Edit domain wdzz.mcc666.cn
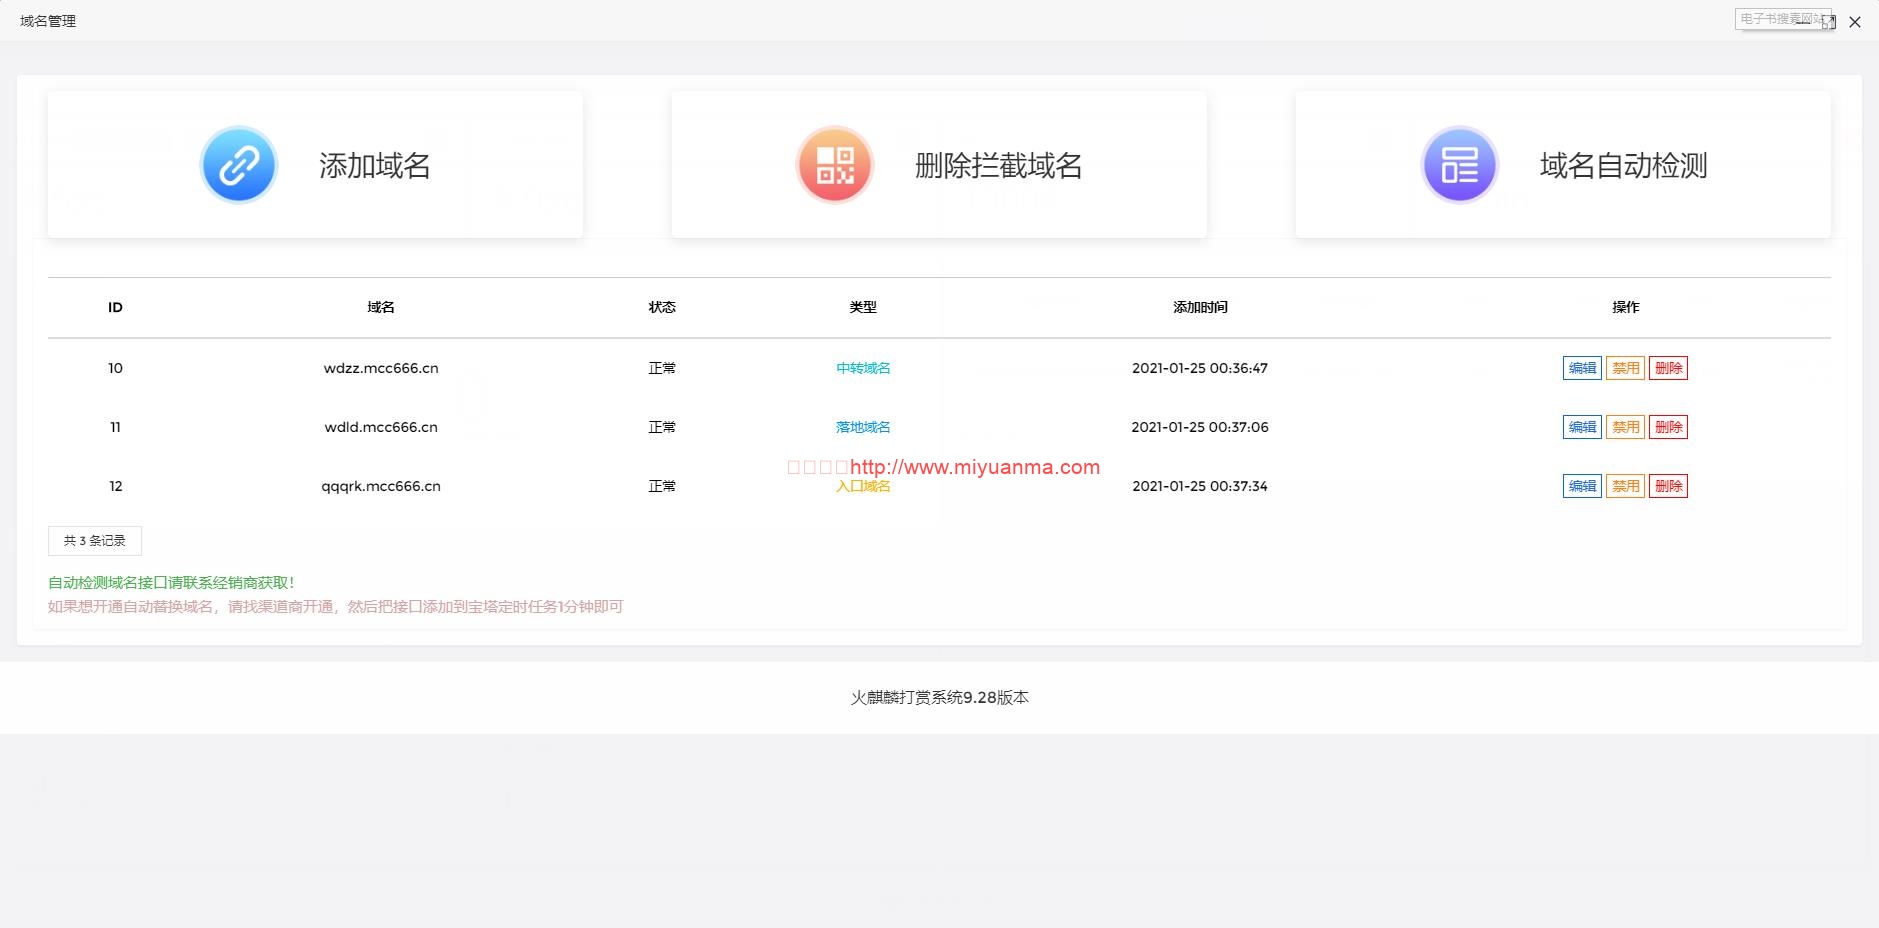This screenshot has height=928, width=1879. coord(1582,368)
